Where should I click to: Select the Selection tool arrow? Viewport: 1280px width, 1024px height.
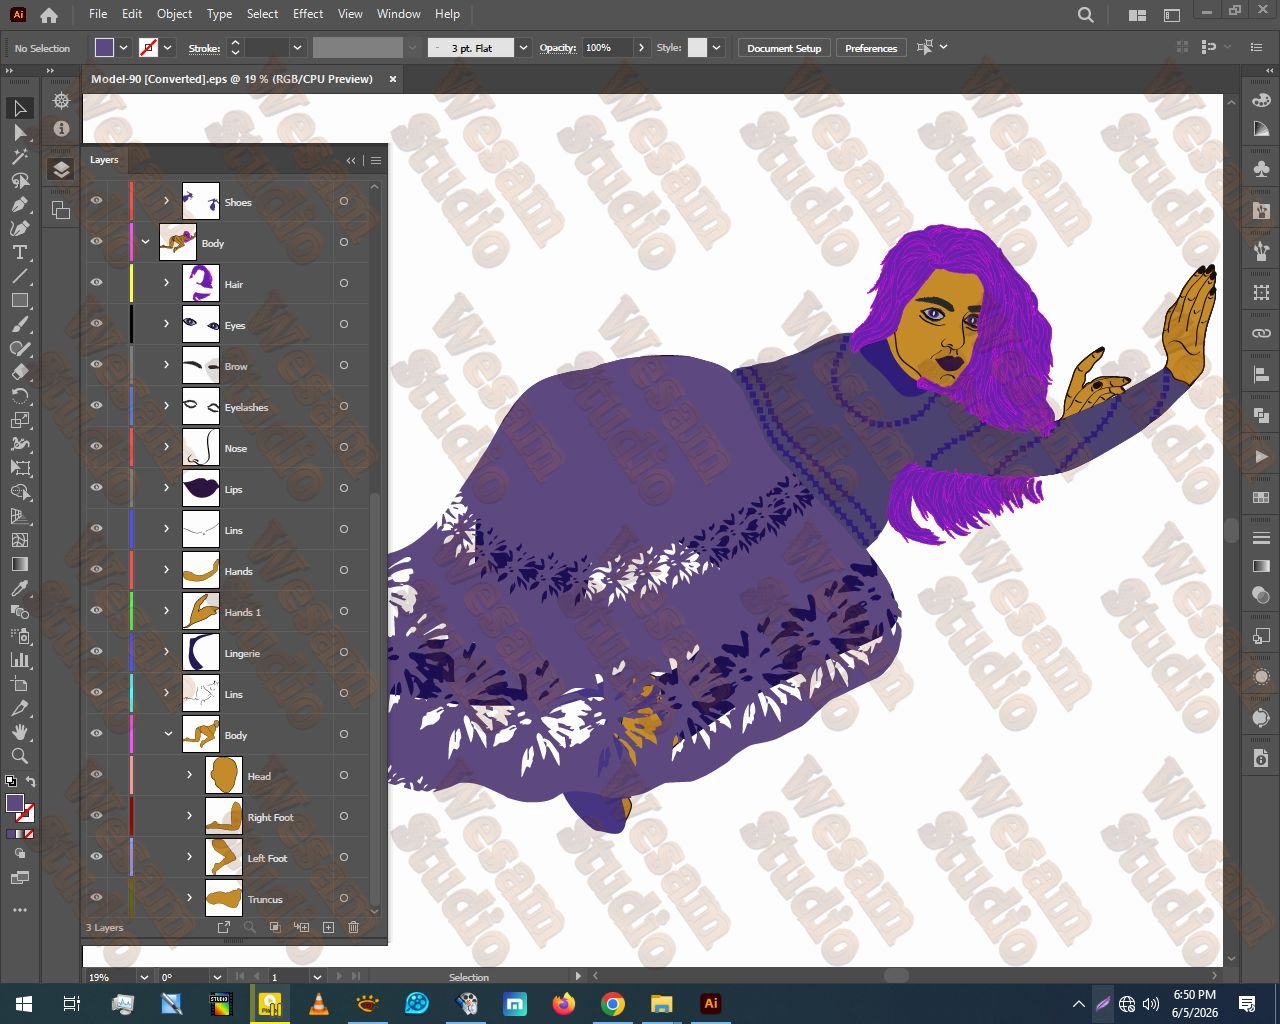pyautogui.click(x=19, y=108)
